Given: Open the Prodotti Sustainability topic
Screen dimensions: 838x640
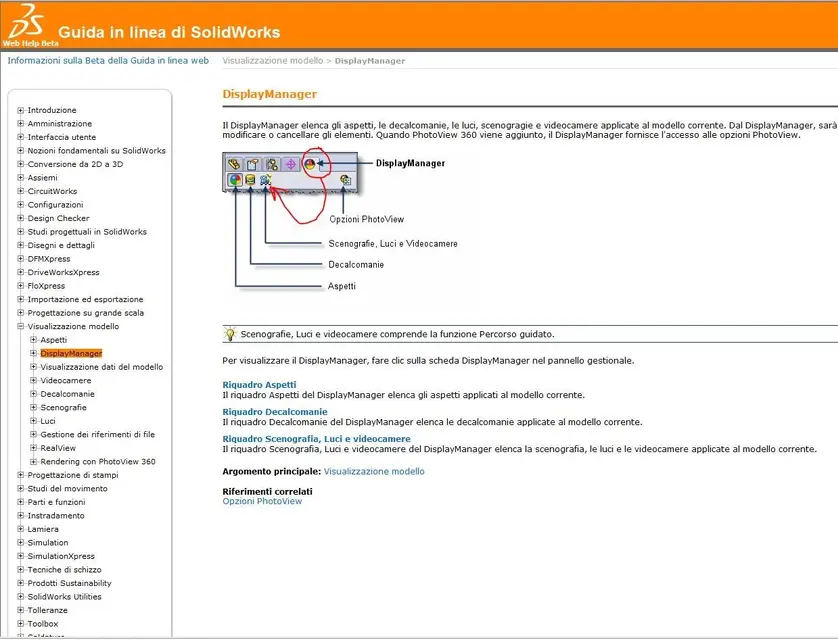Looking at the screenshot, I should [x=69, y=583].
